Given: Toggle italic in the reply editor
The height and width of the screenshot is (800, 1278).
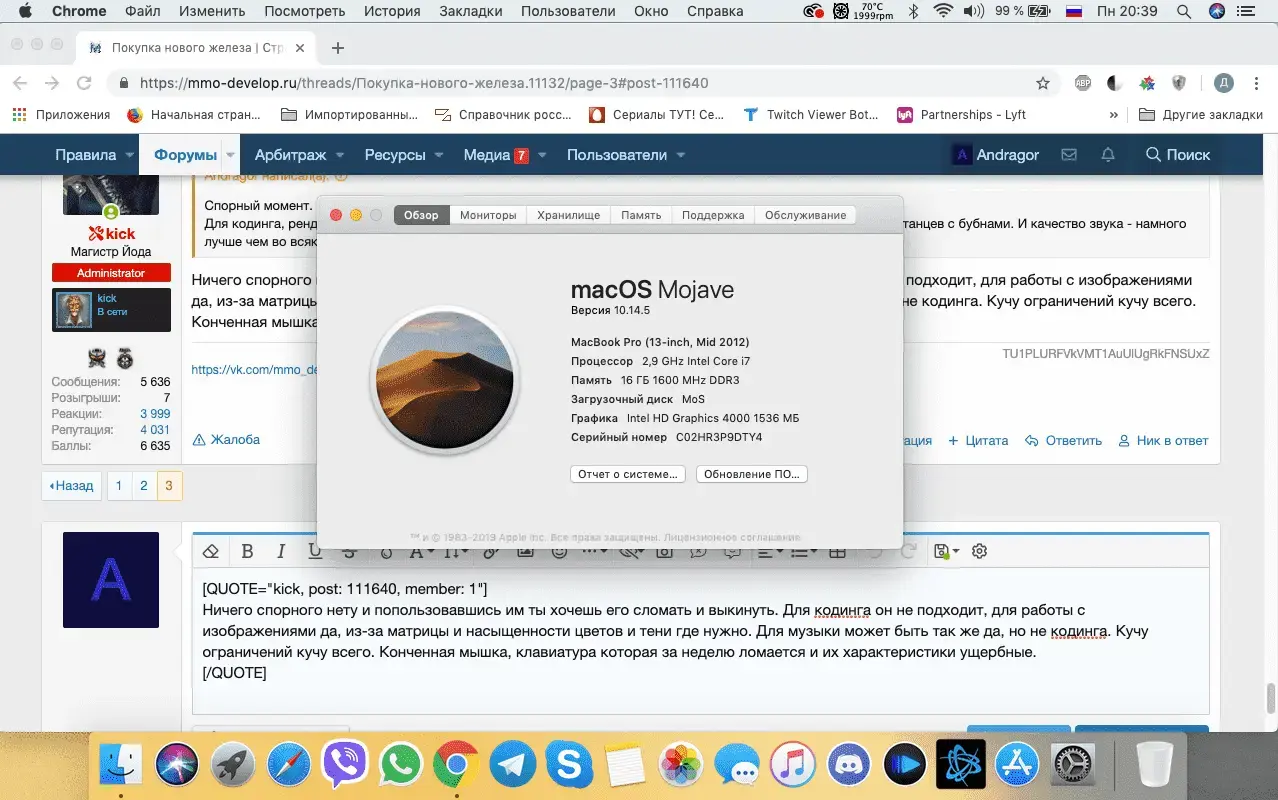Looking at the screenshot, I should pos(281,551).
